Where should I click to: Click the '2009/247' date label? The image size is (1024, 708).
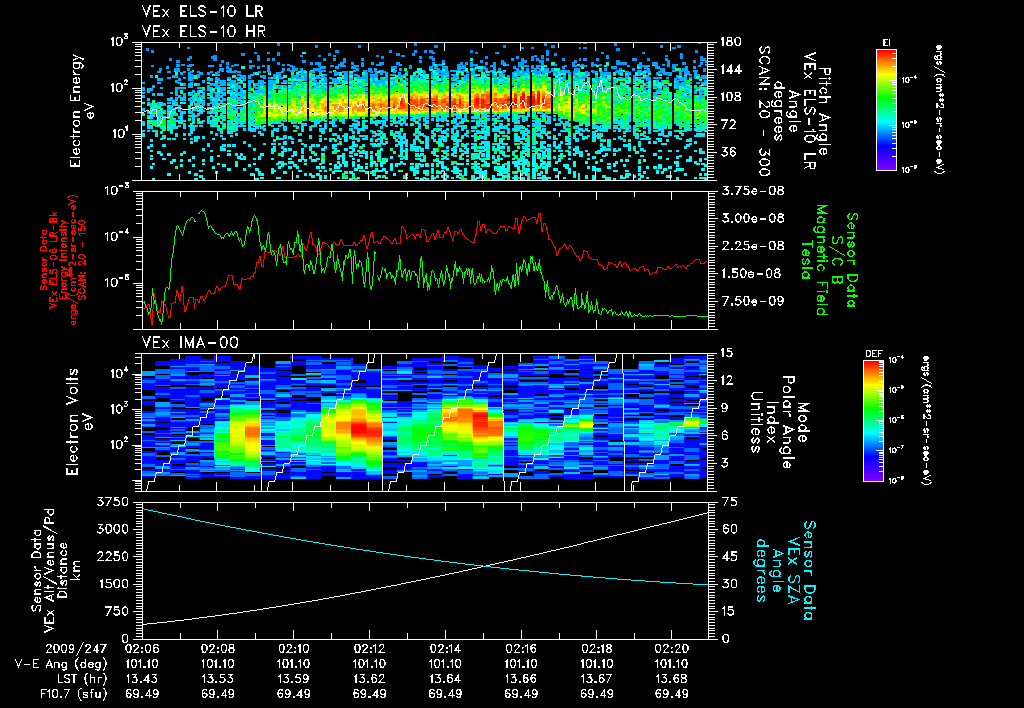click(78, 649)
